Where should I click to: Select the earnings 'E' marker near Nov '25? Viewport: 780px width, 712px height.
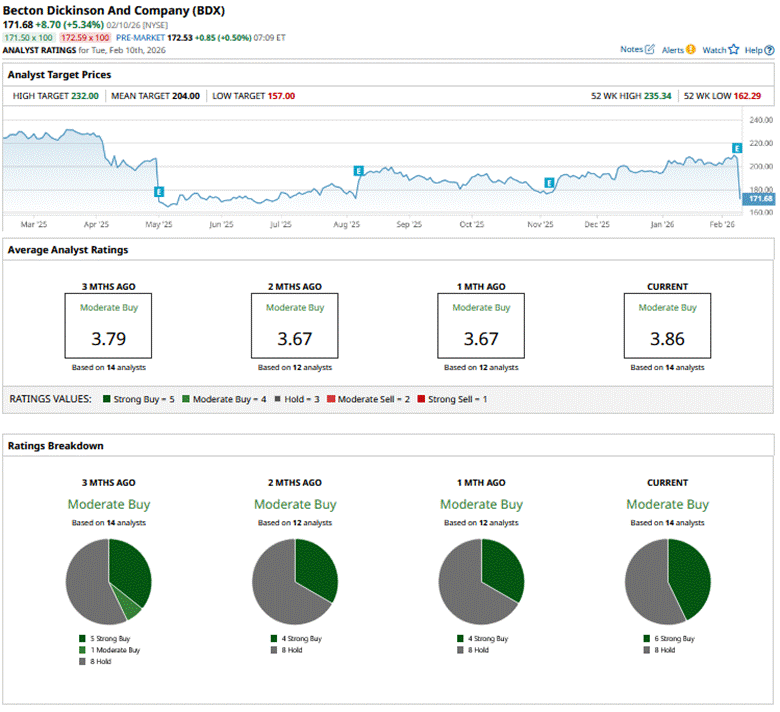tap(549, 182)
